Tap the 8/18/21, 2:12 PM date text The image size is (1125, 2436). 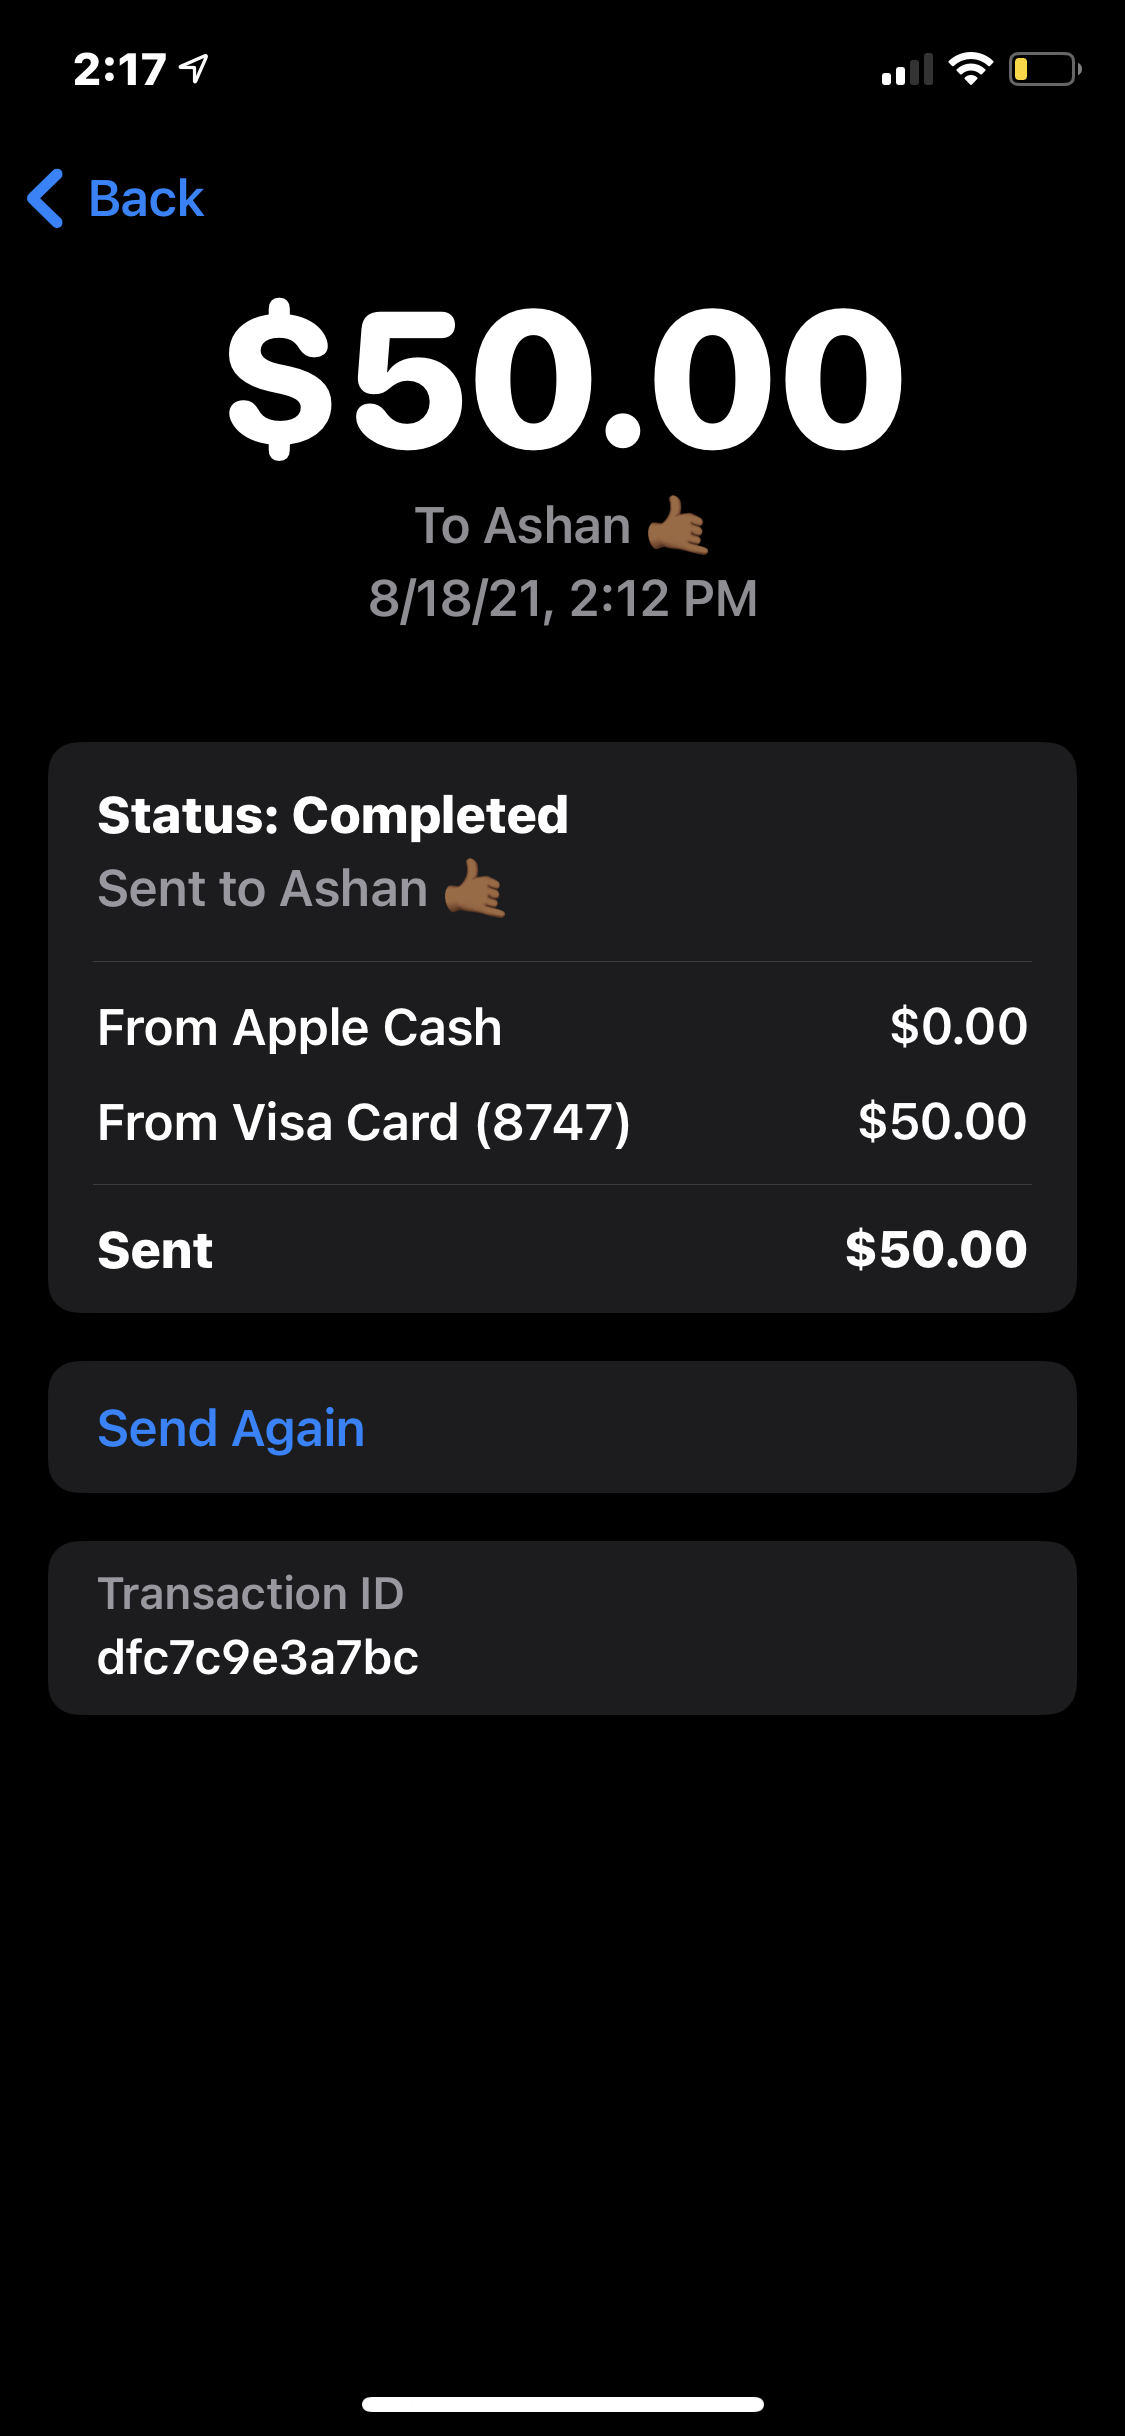563,599
